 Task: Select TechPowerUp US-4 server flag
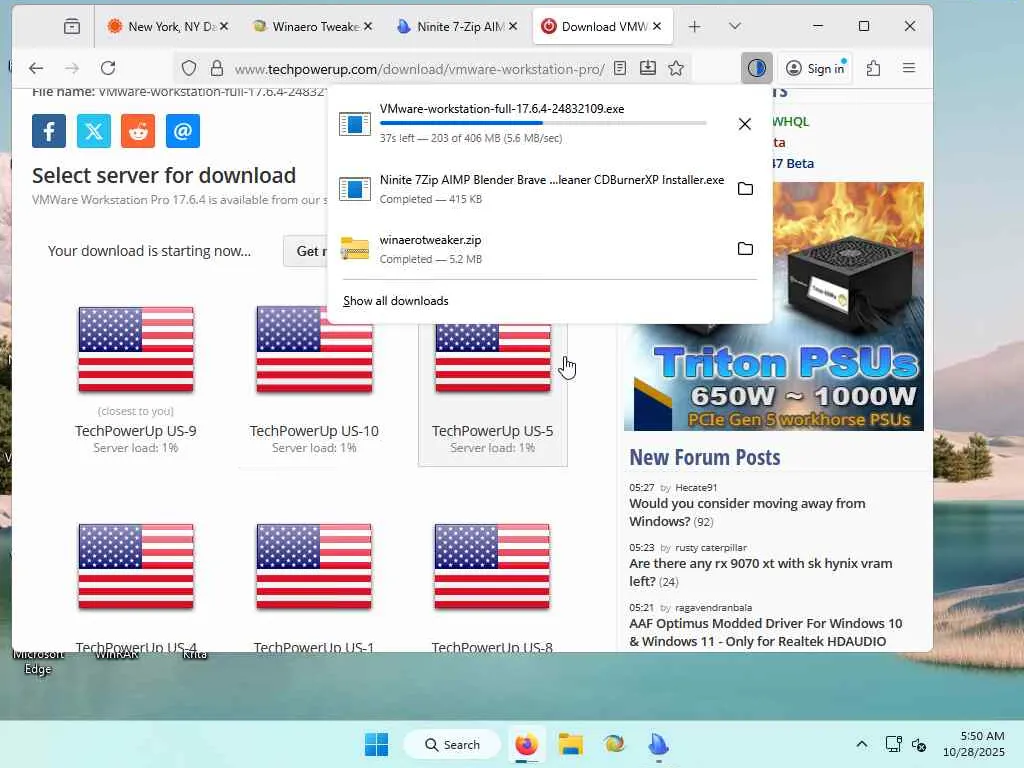pyautogui.click(x=136, y=567)
